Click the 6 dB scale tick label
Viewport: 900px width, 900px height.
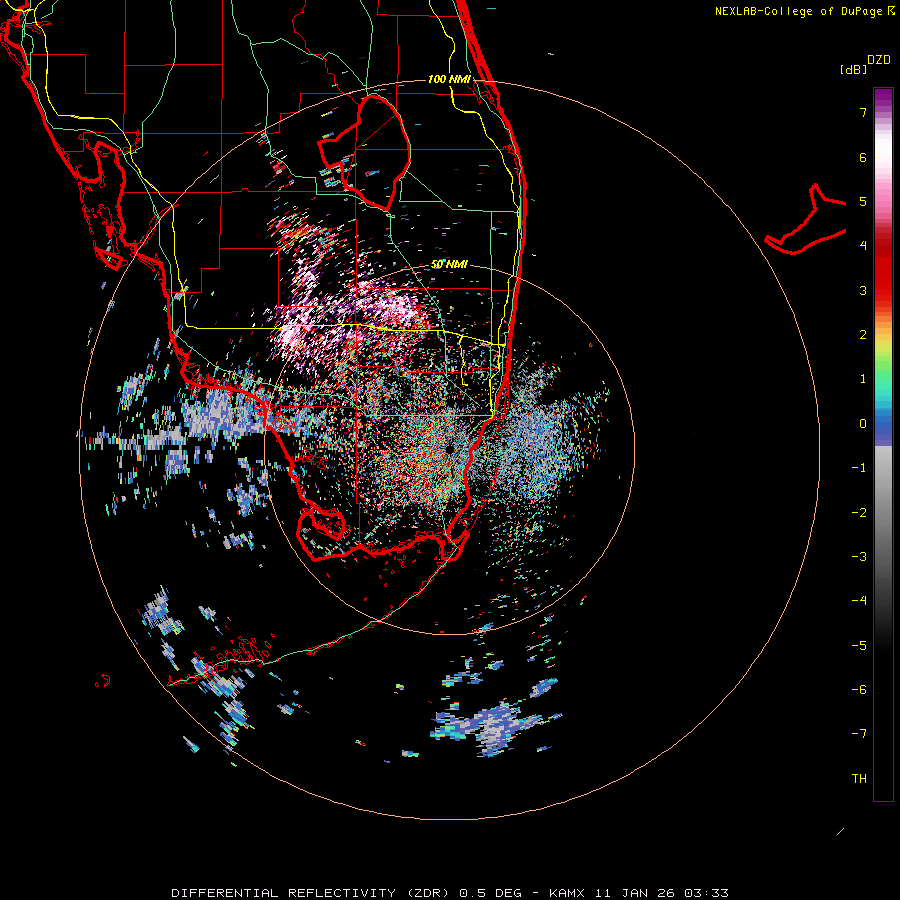(863, 157)
